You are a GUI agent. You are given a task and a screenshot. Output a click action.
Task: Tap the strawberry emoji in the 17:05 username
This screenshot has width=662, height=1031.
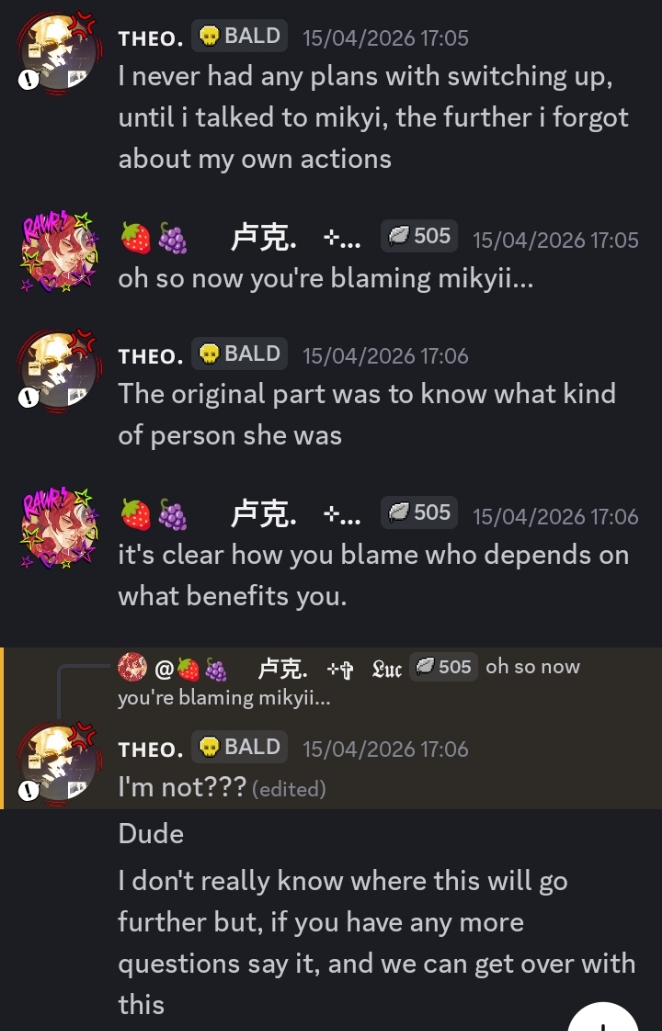[135, 237]
